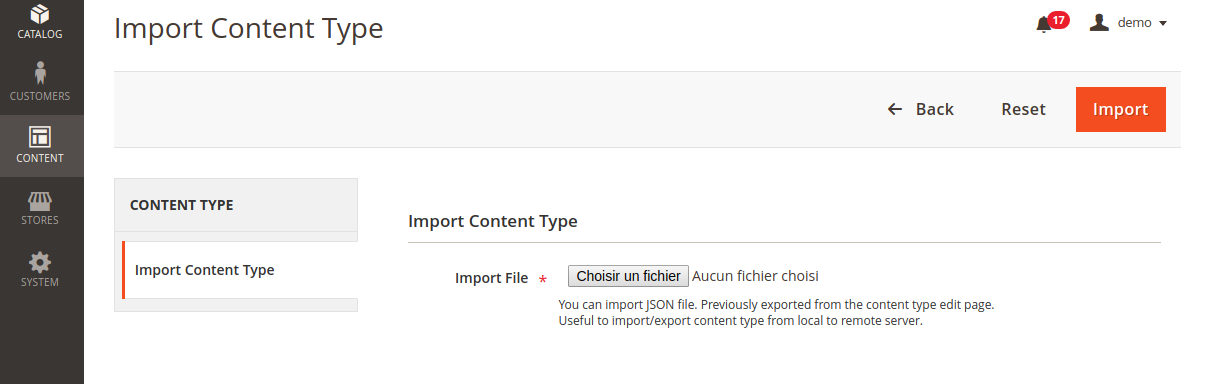Click the Reset button
Viewport: 1210px width, 384px height.
point(1023,109)
